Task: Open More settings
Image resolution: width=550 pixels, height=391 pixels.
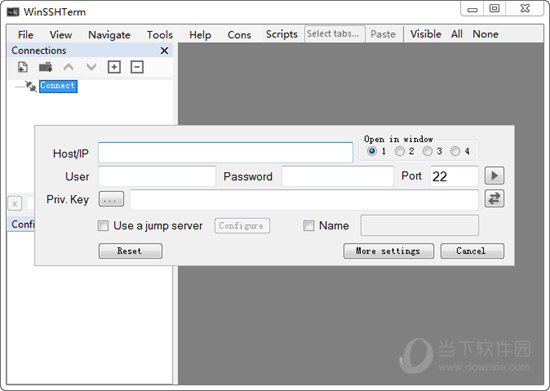Action: (x=388, y=251)
